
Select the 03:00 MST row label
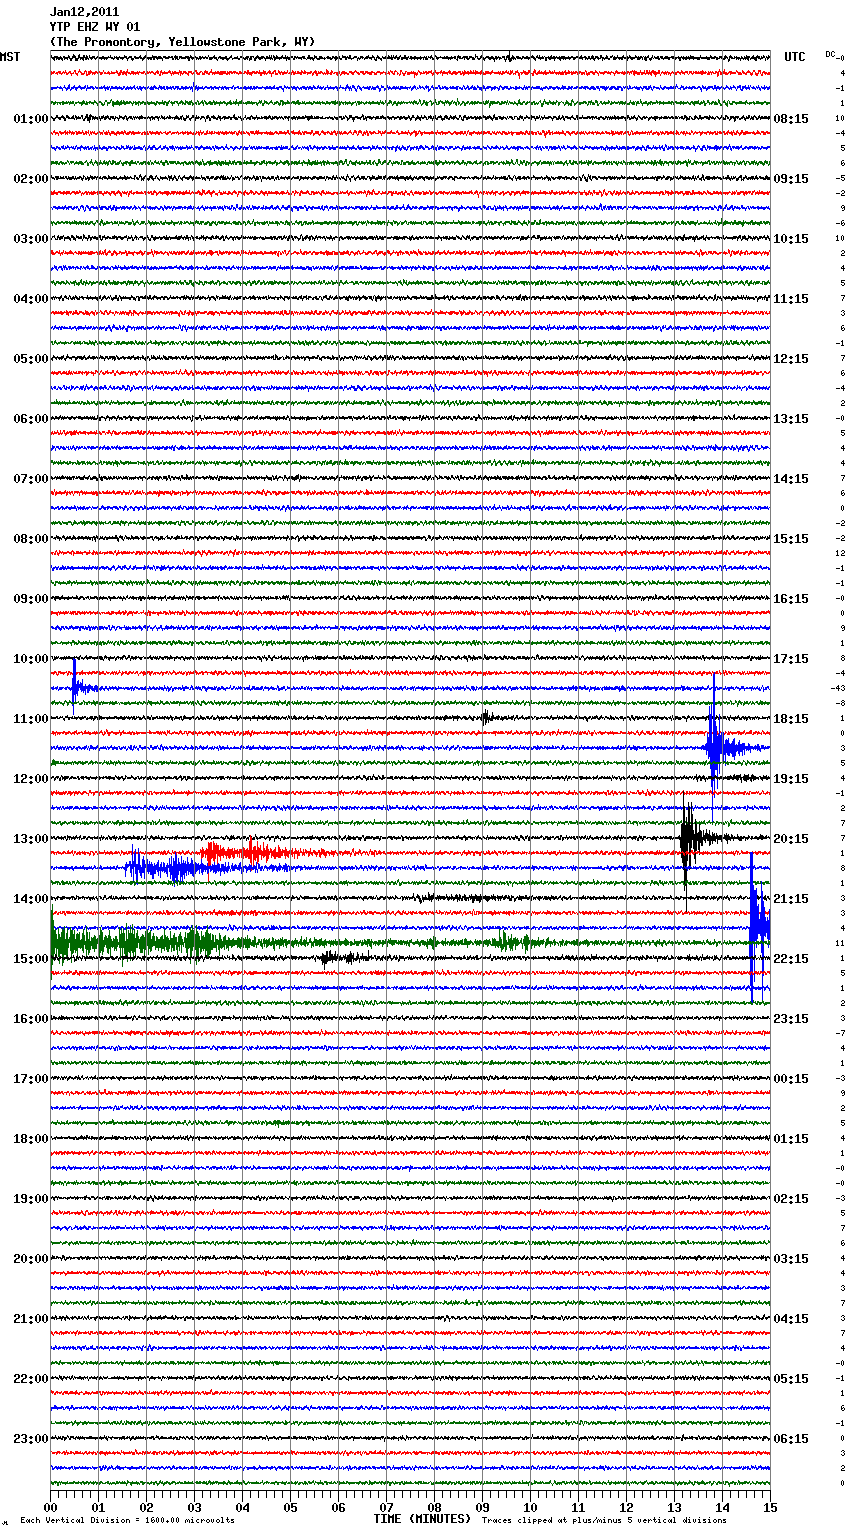pos(30,239)
